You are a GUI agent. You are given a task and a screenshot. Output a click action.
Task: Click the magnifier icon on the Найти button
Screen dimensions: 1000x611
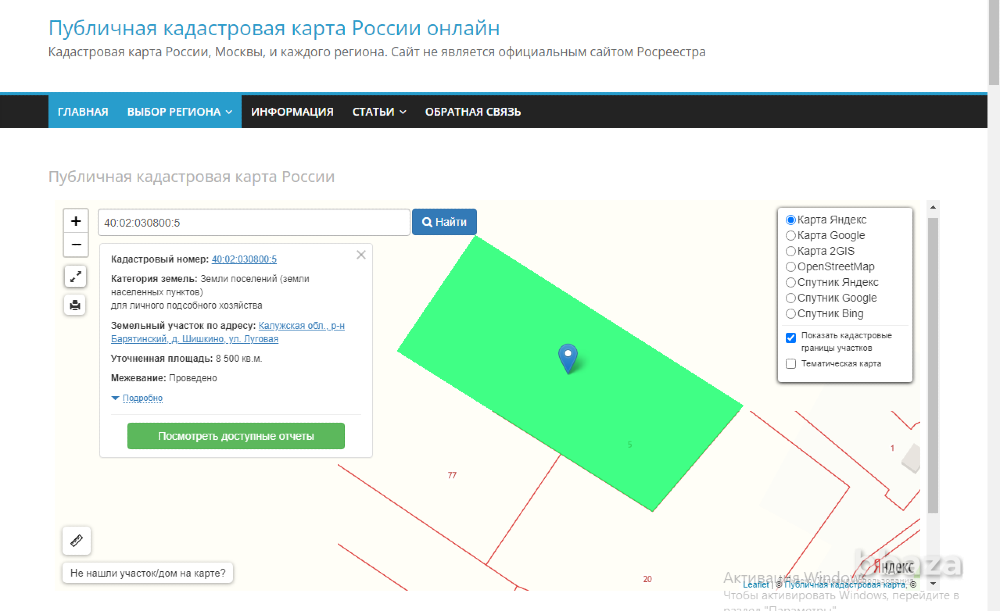[x=428, y=221]
